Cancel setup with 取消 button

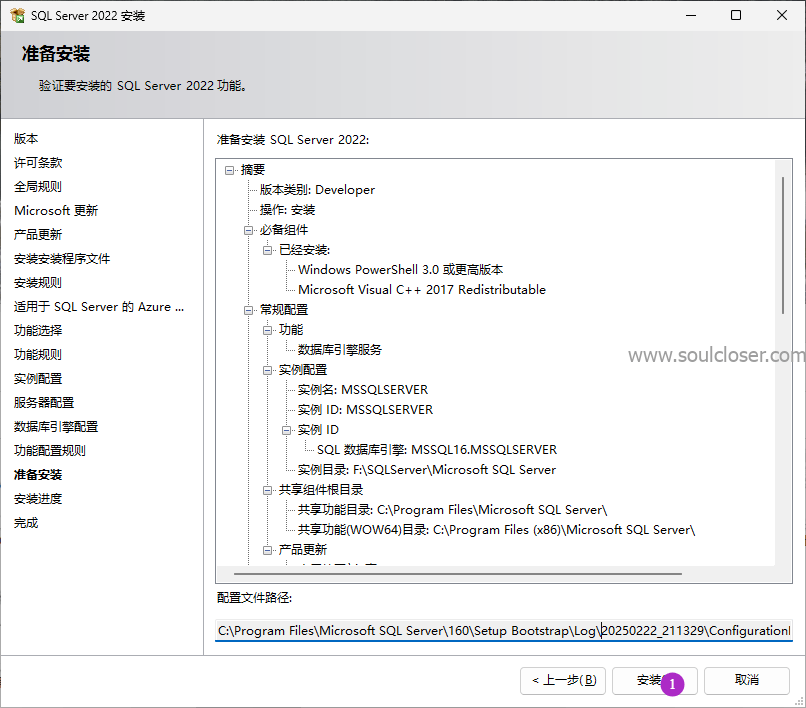pos(746,681)
